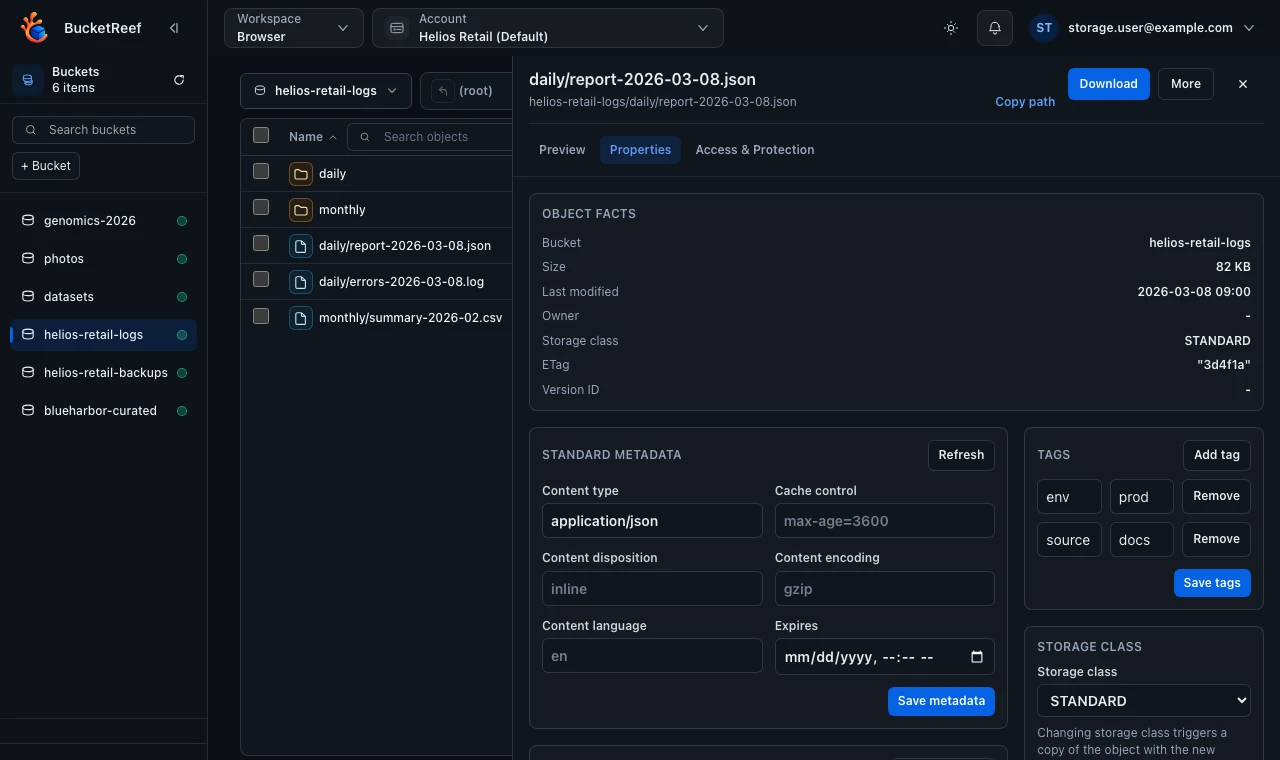Switch to the Preview tab
The width and height of the screenshot is (1280, 760).
pos(562,150)
